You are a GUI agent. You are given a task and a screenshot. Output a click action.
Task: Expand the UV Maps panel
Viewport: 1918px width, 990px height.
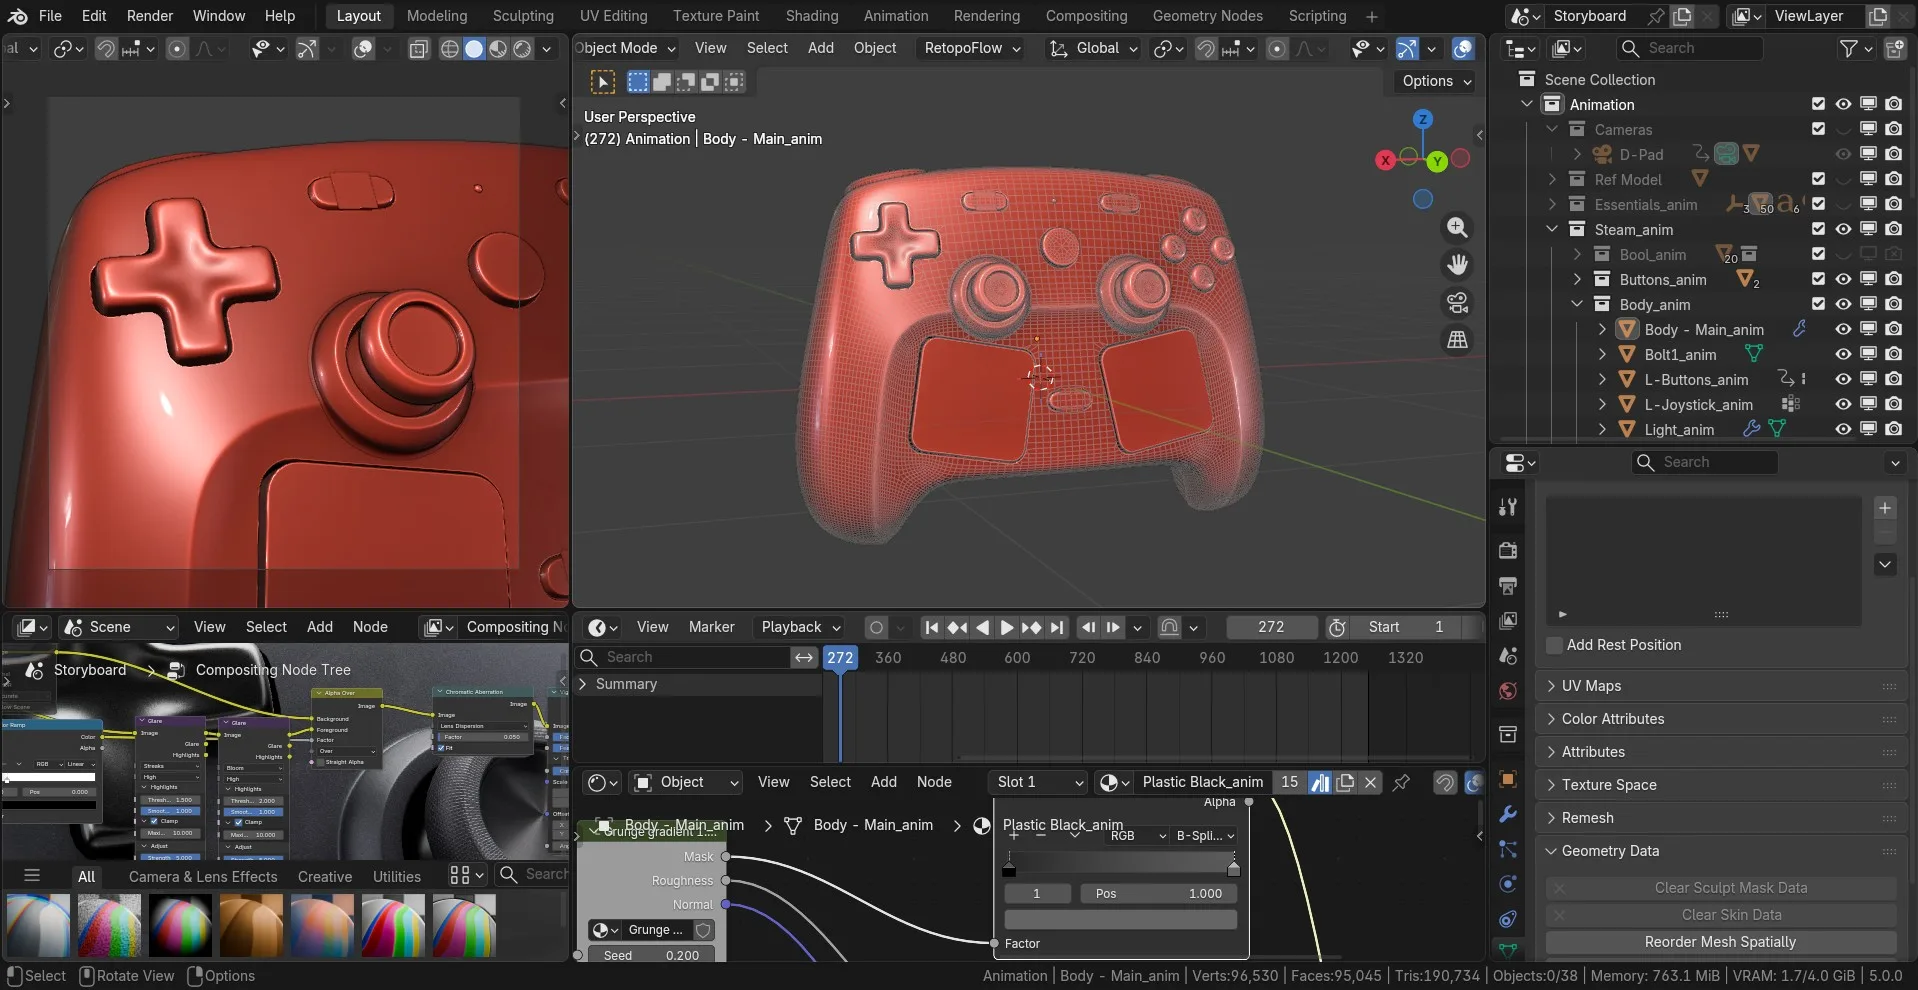(1721, 686)
